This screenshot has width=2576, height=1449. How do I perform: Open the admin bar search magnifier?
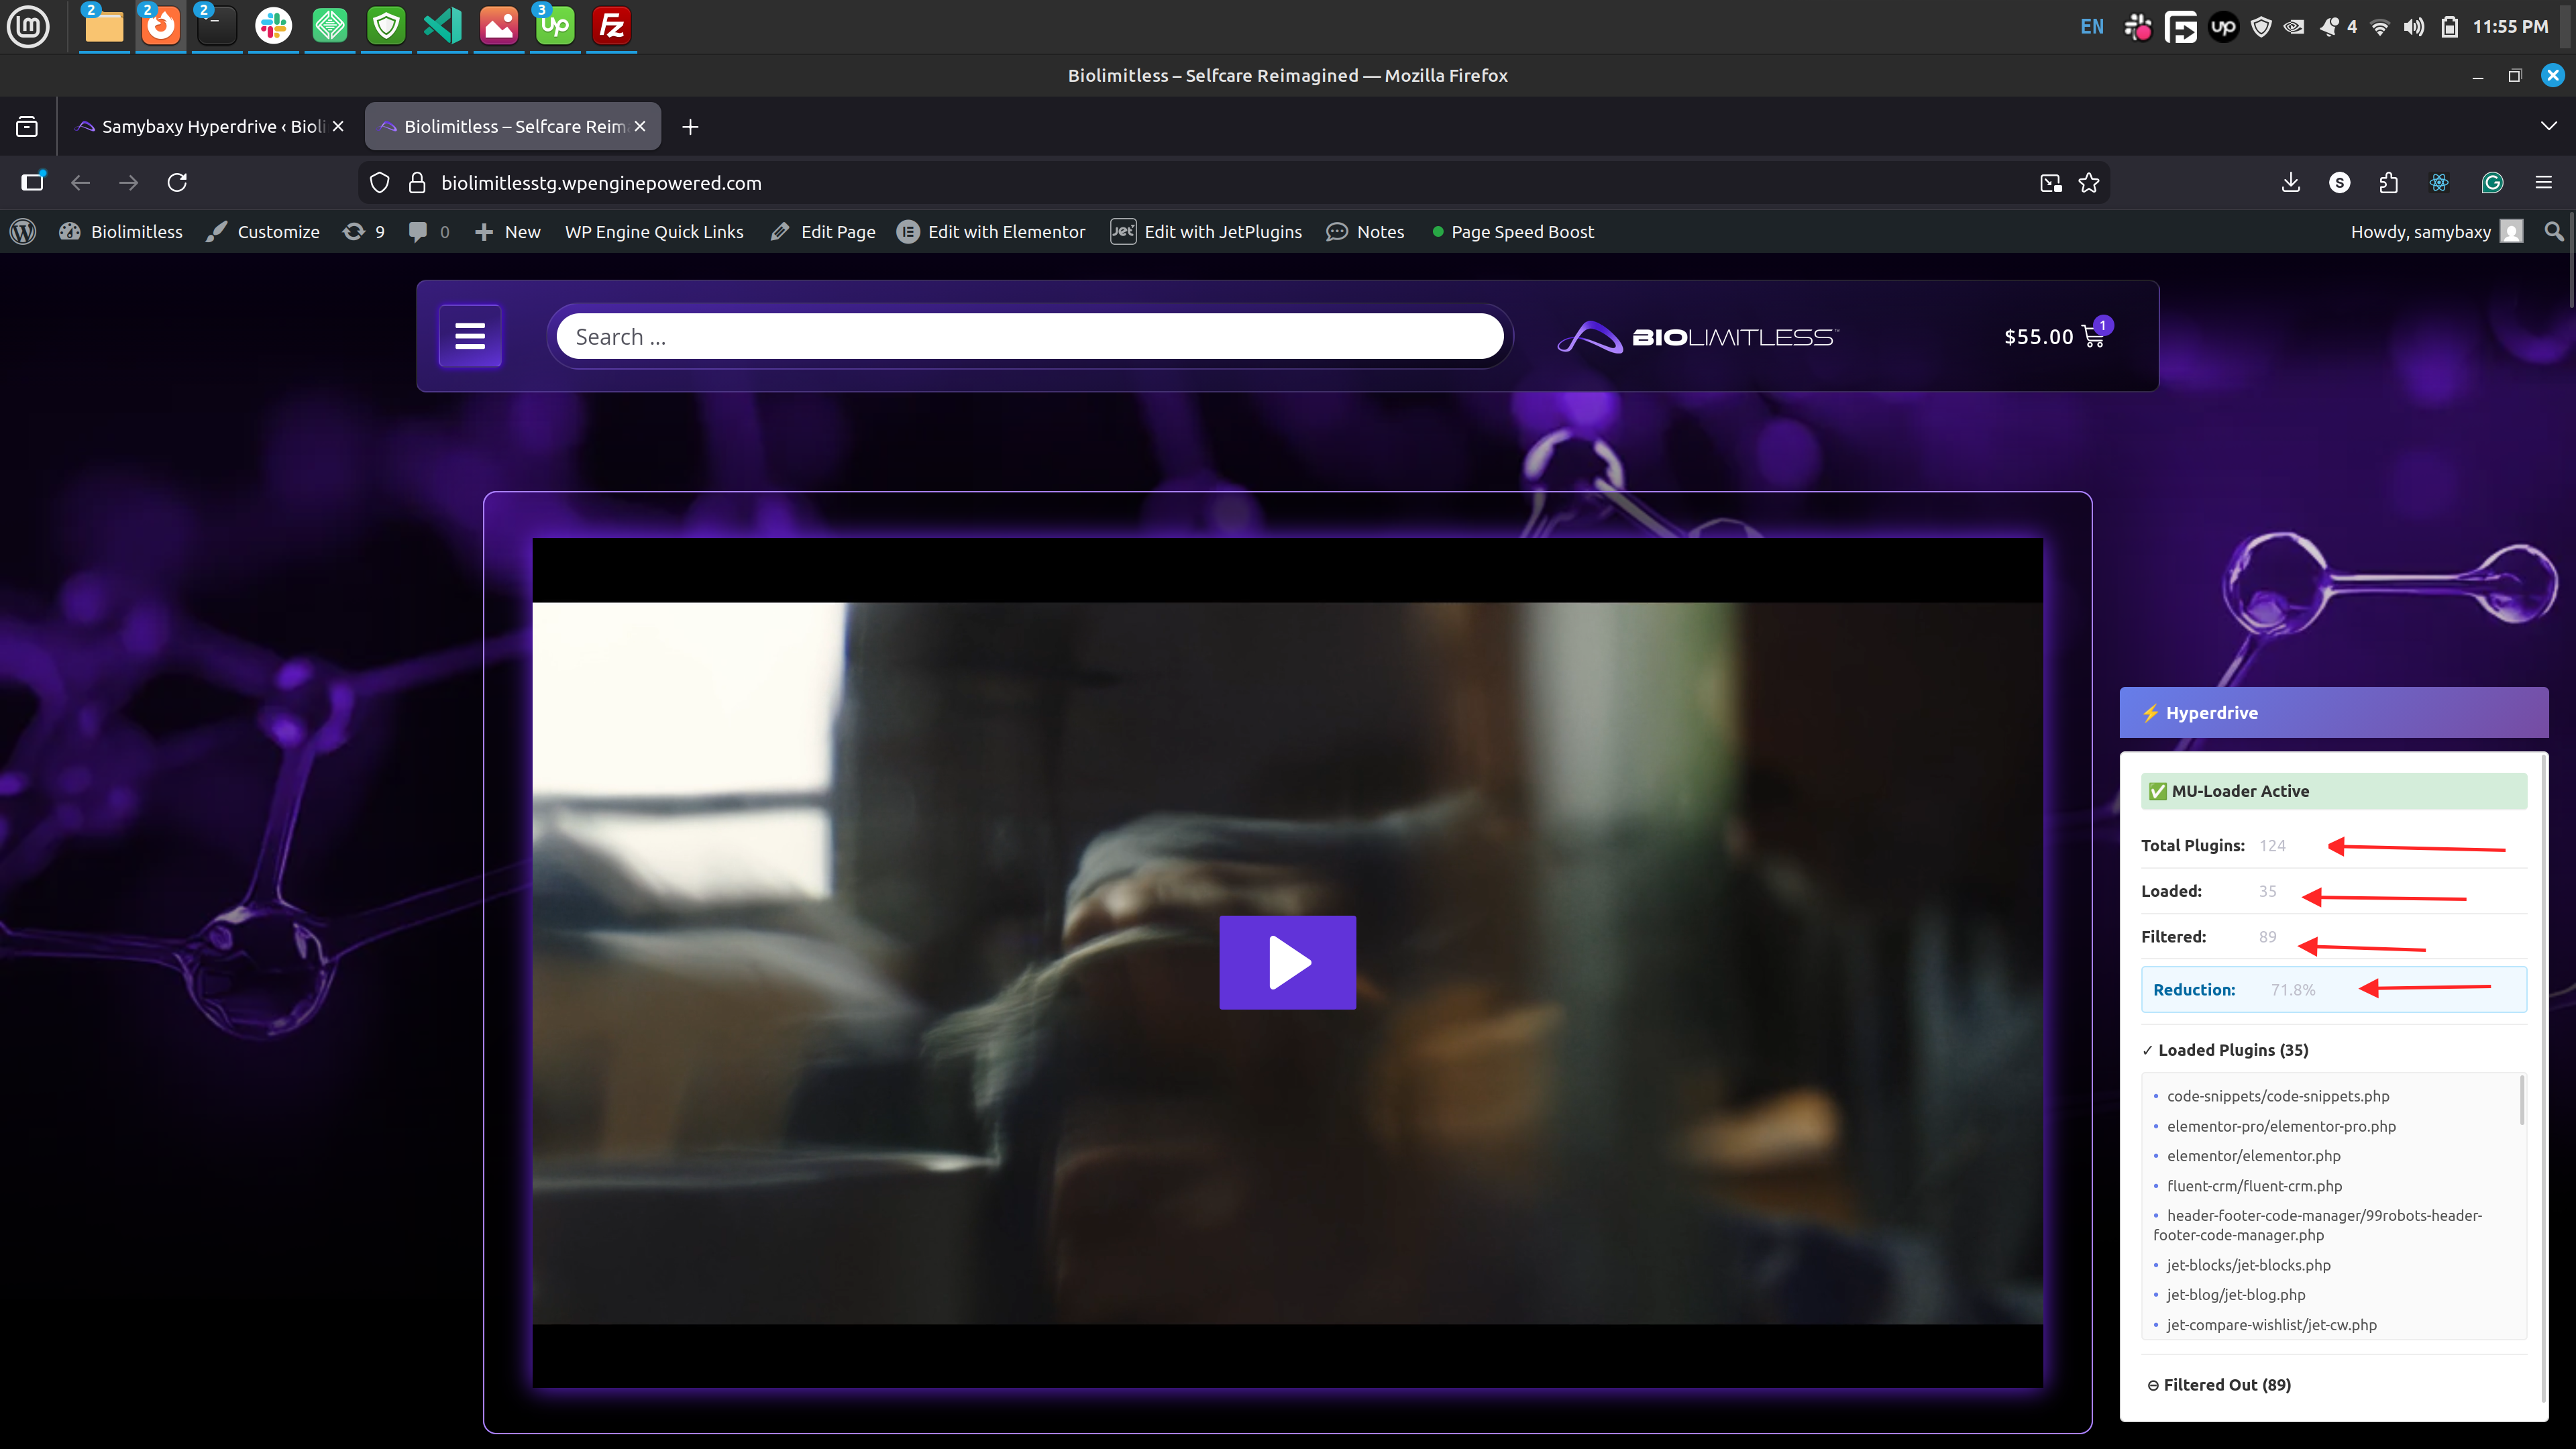coord(2553,232)
